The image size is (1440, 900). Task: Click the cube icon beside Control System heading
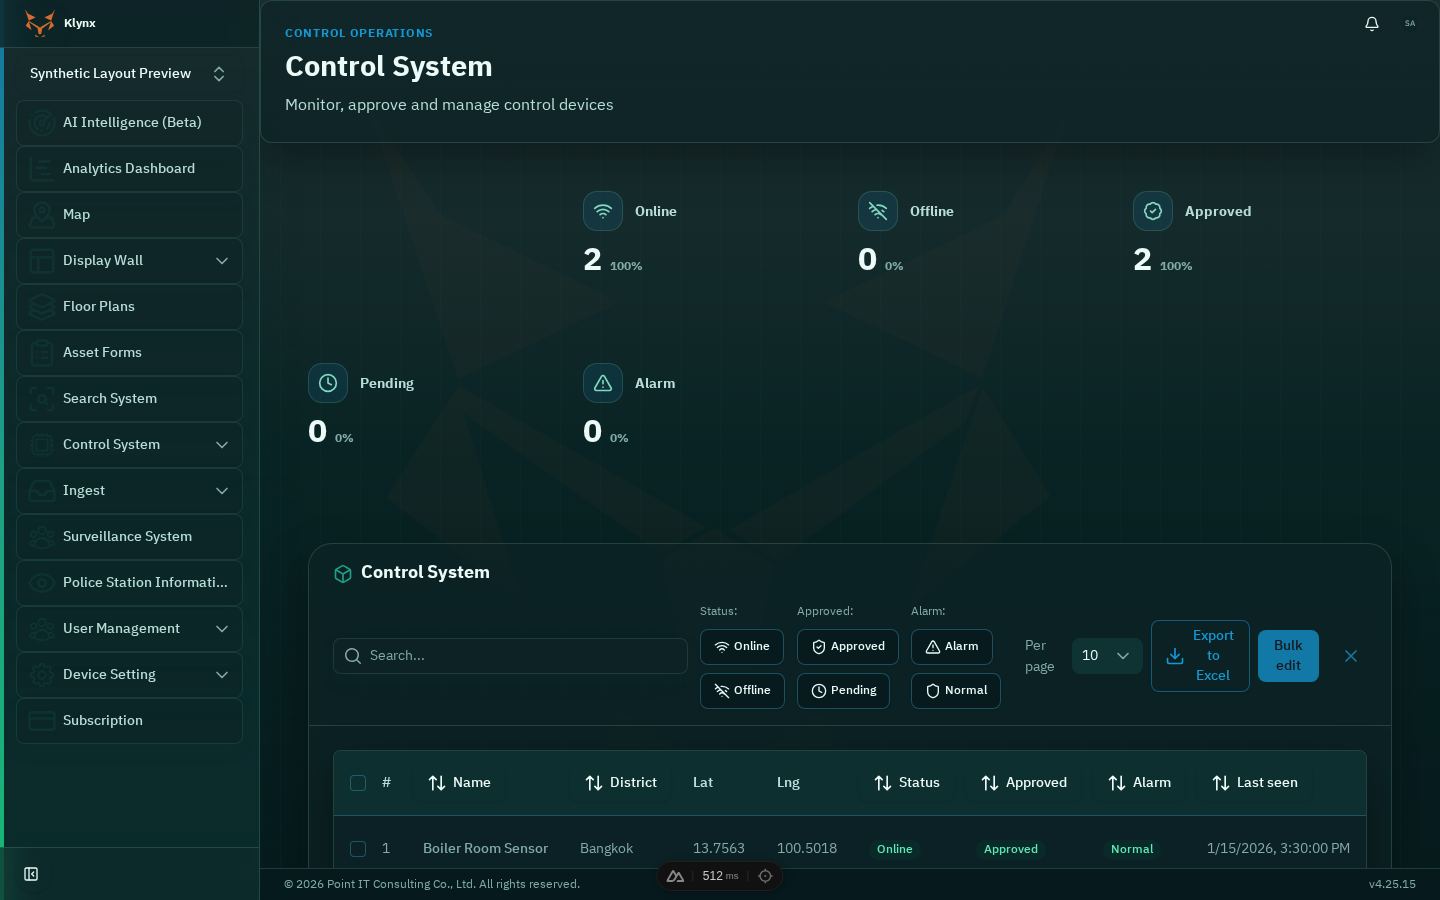(x=343, y=573)
